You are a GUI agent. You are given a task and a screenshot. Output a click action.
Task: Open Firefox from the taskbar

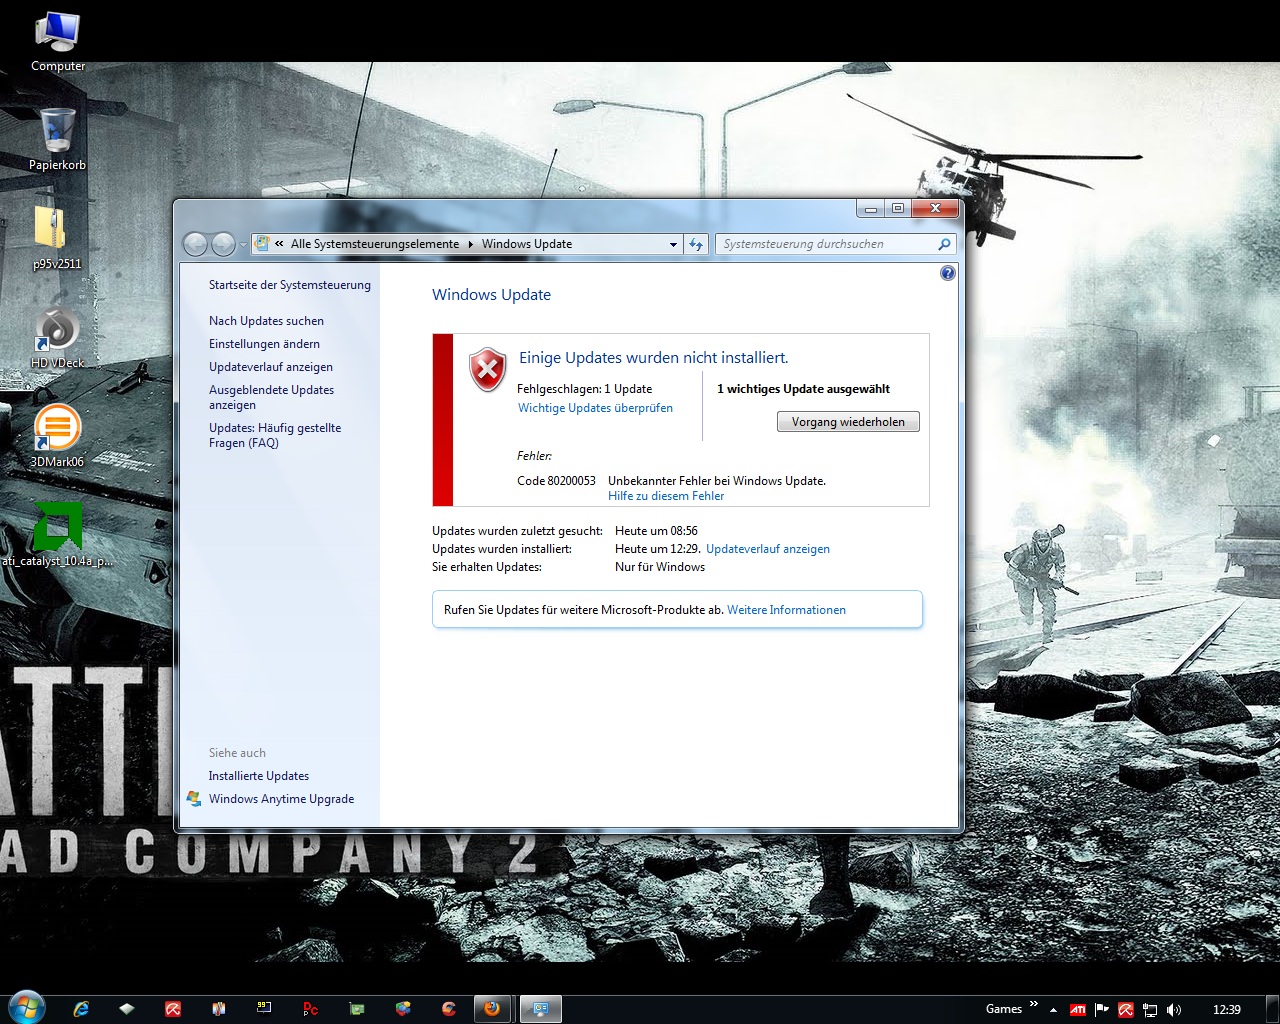(x=491, y=1009)
